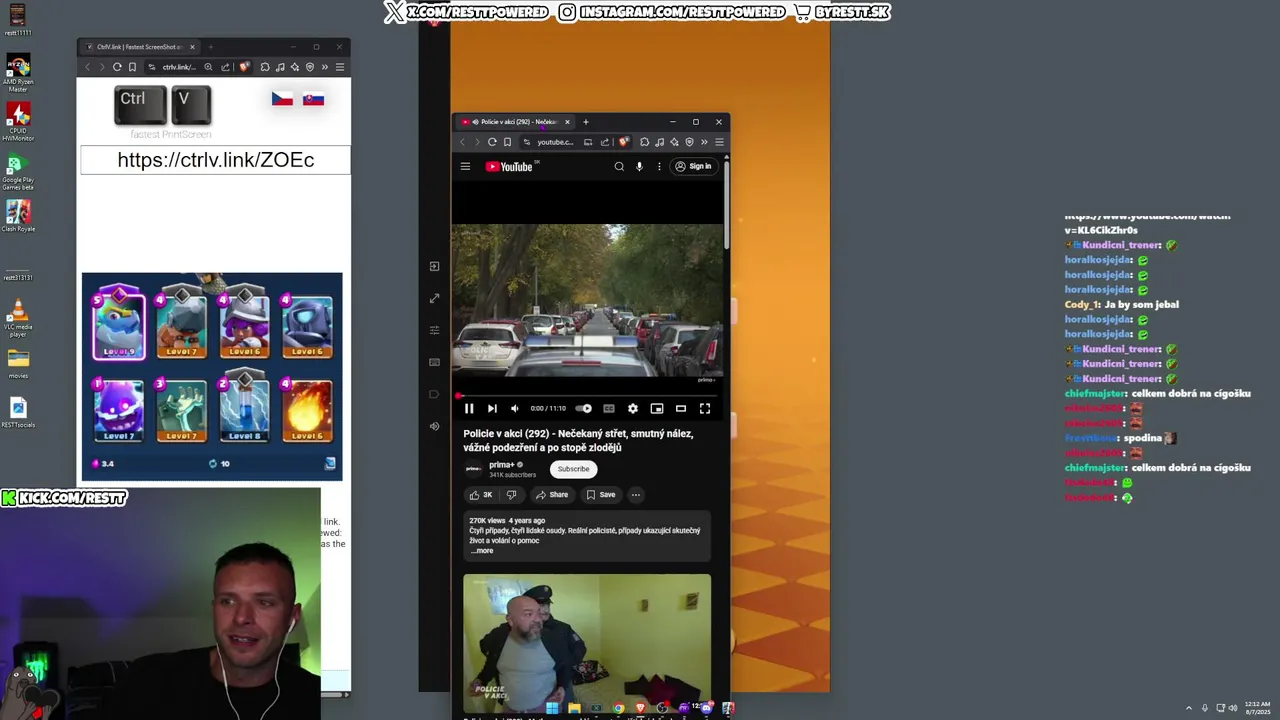The height and width of the screenshot is (720, 1280).
Task: Reload the YouTube page
Action: coord(492,142)
